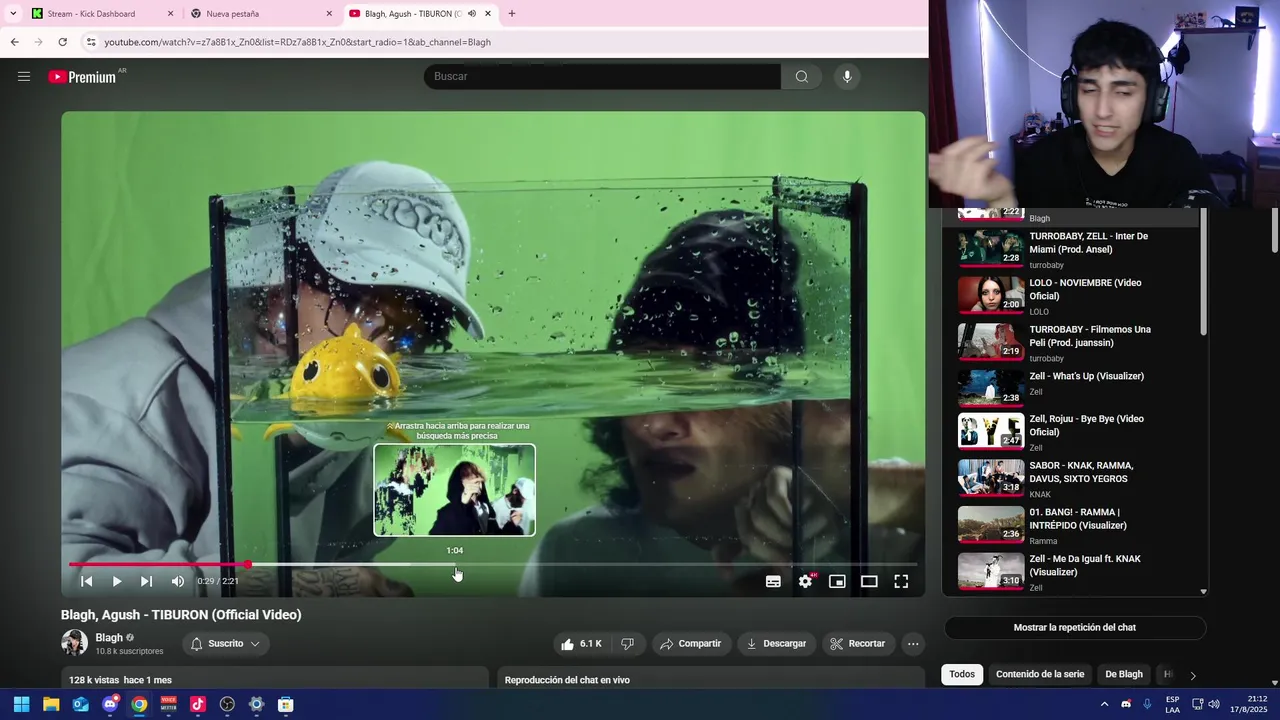Open Windows Start menu
This screenshot has height=720, width=1280.
21,704
